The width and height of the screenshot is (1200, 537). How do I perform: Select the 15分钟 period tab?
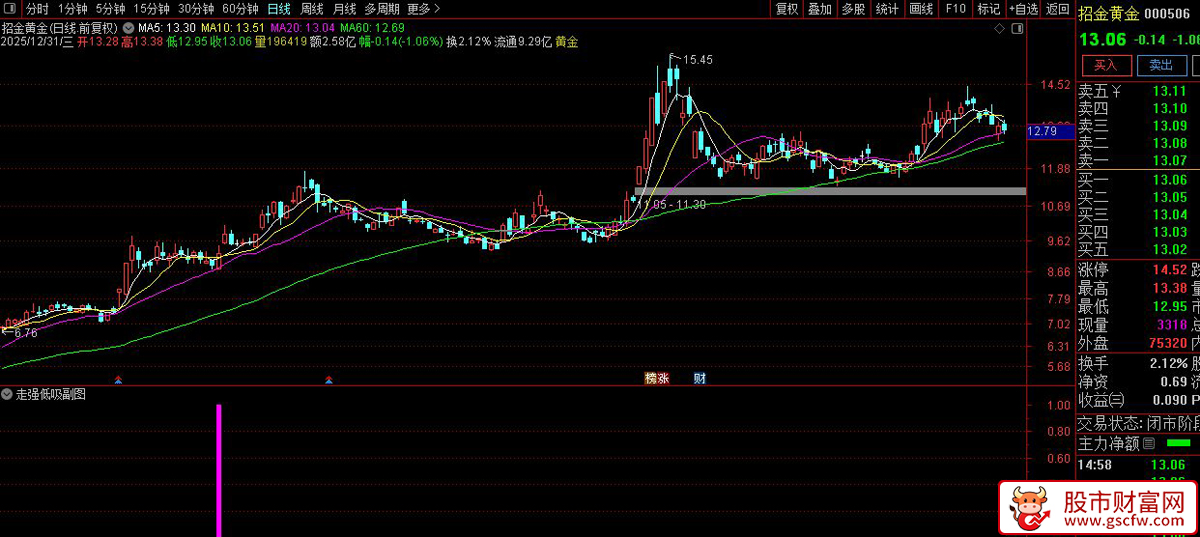click(151, 9)
